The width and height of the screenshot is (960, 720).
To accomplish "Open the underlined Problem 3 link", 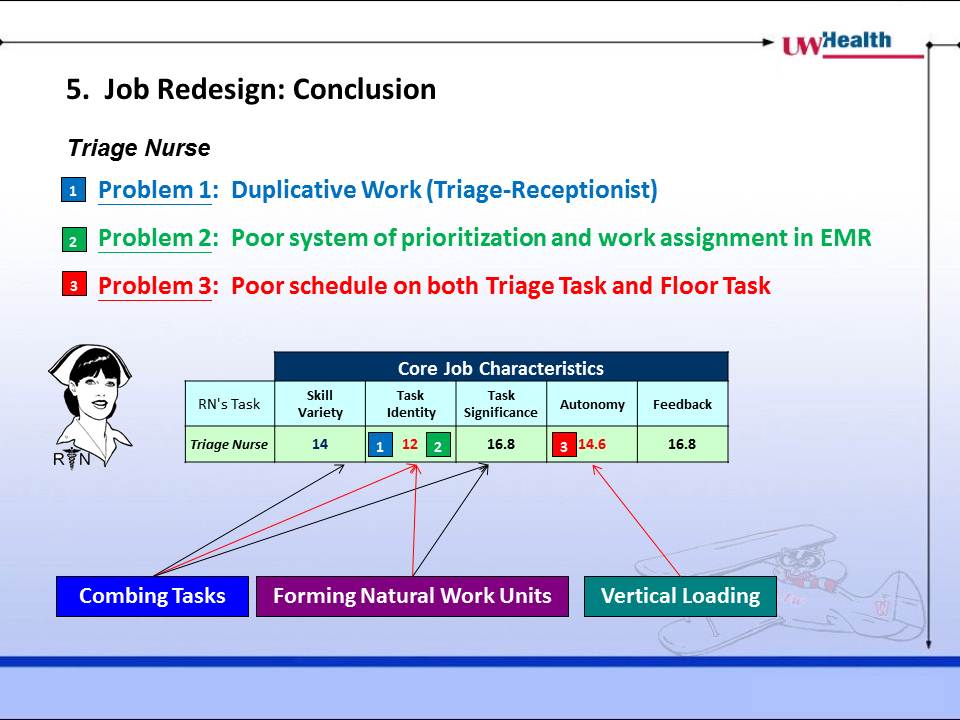I will (x=155, y=286).
